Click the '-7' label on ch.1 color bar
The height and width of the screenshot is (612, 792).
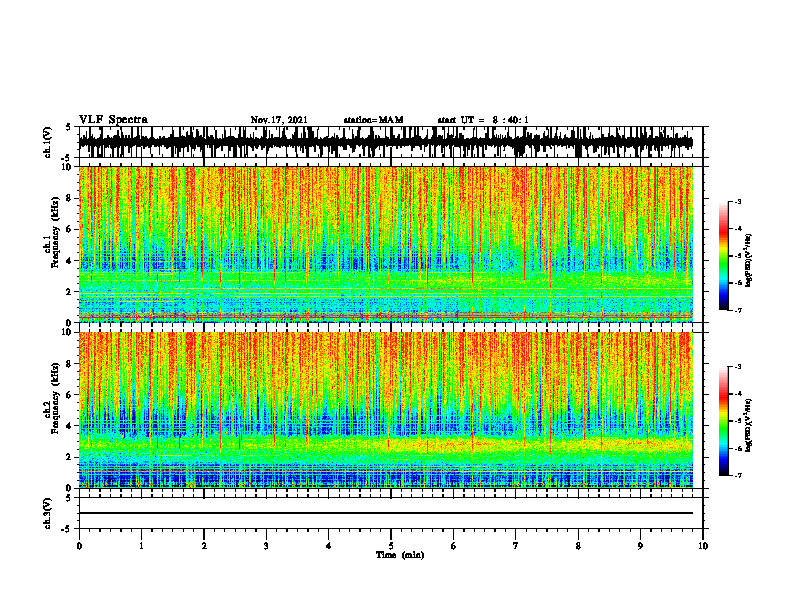point(737,310)
